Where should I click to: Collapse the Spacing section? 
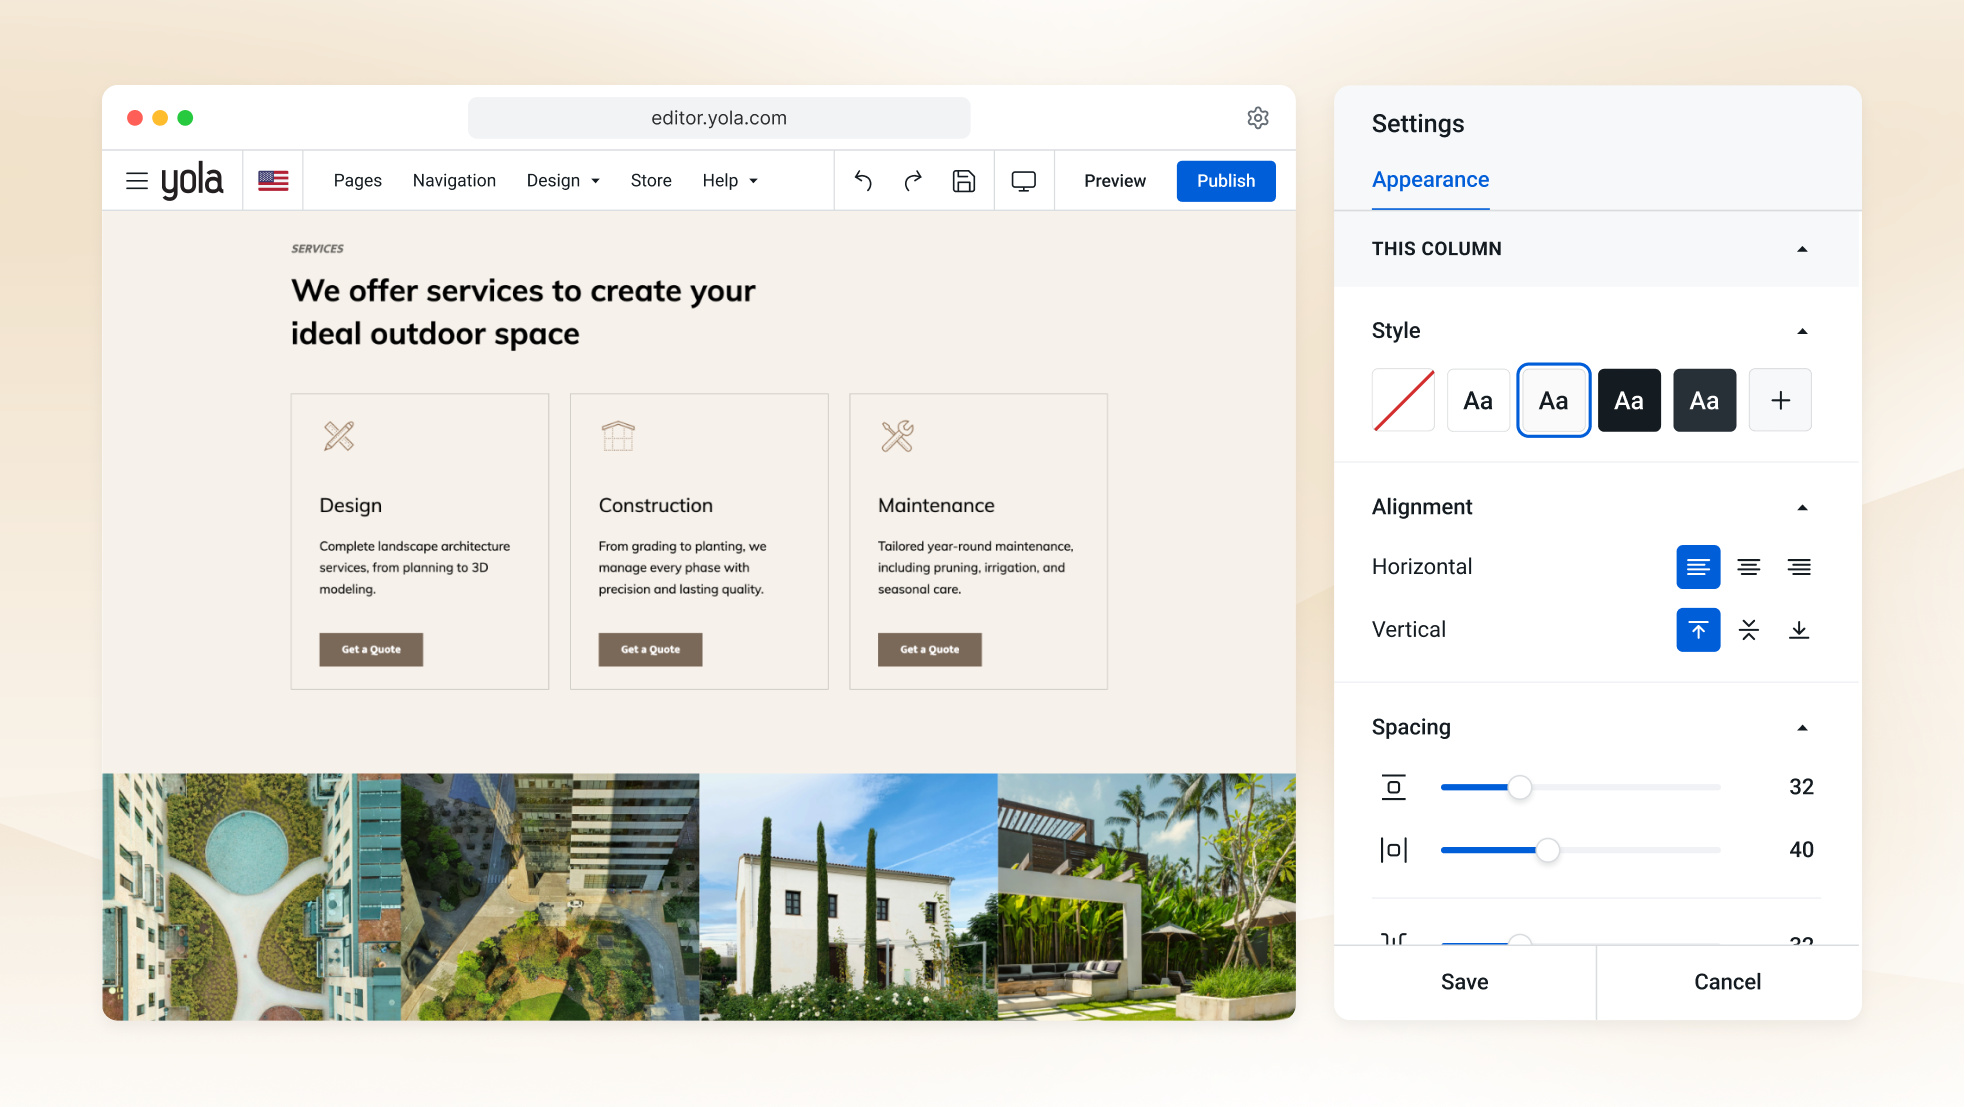coord(1802,728)
